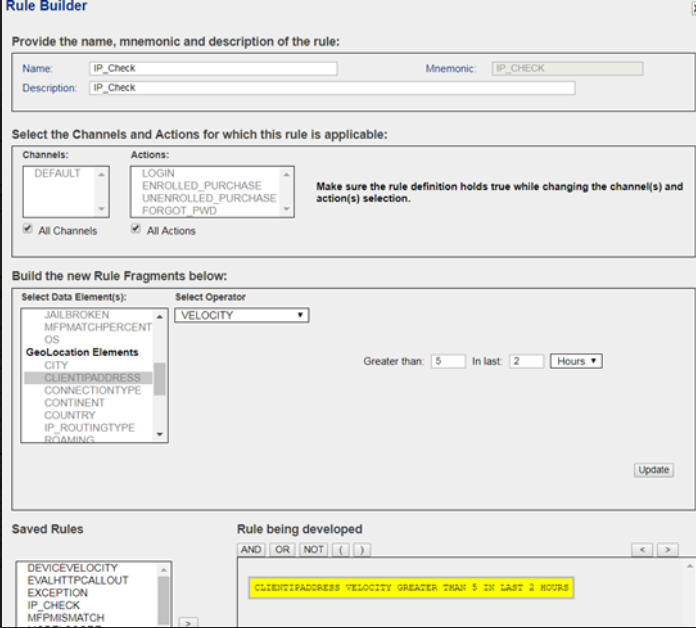Select FORGOT_PWD in the Actions list
Viewport: 696px width, 628px height.
click(x=179, y=210)
